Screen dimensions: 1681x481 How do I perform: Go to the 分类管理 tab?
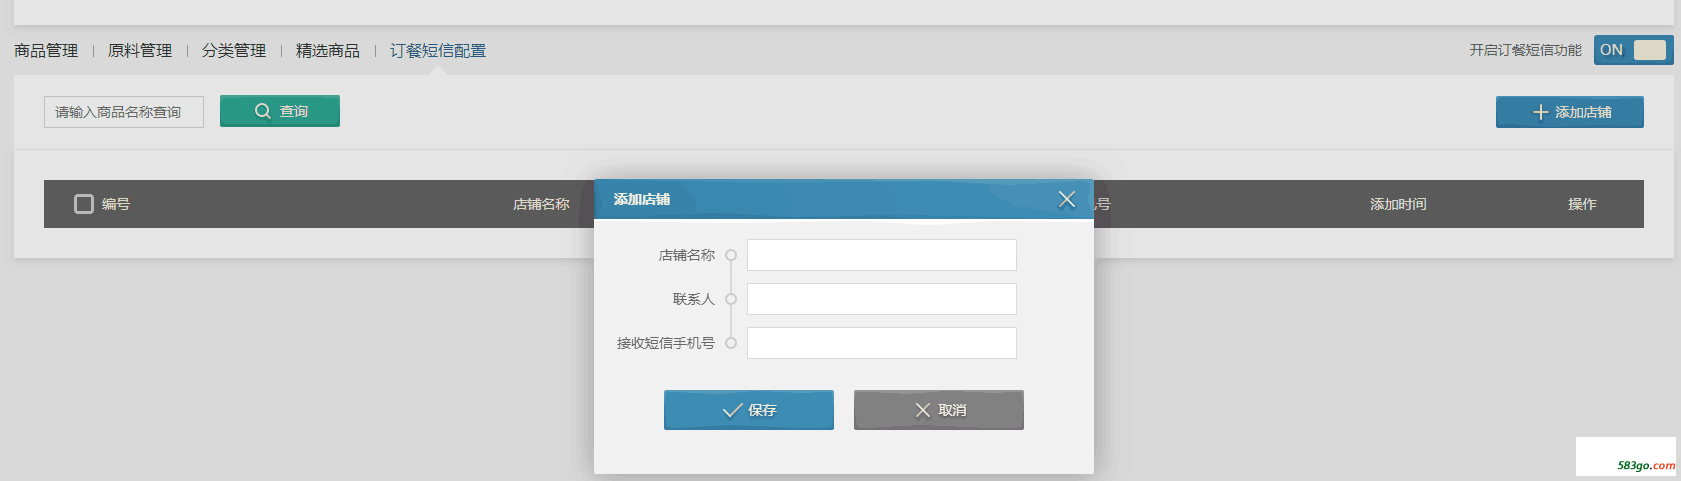coord(234,51)
